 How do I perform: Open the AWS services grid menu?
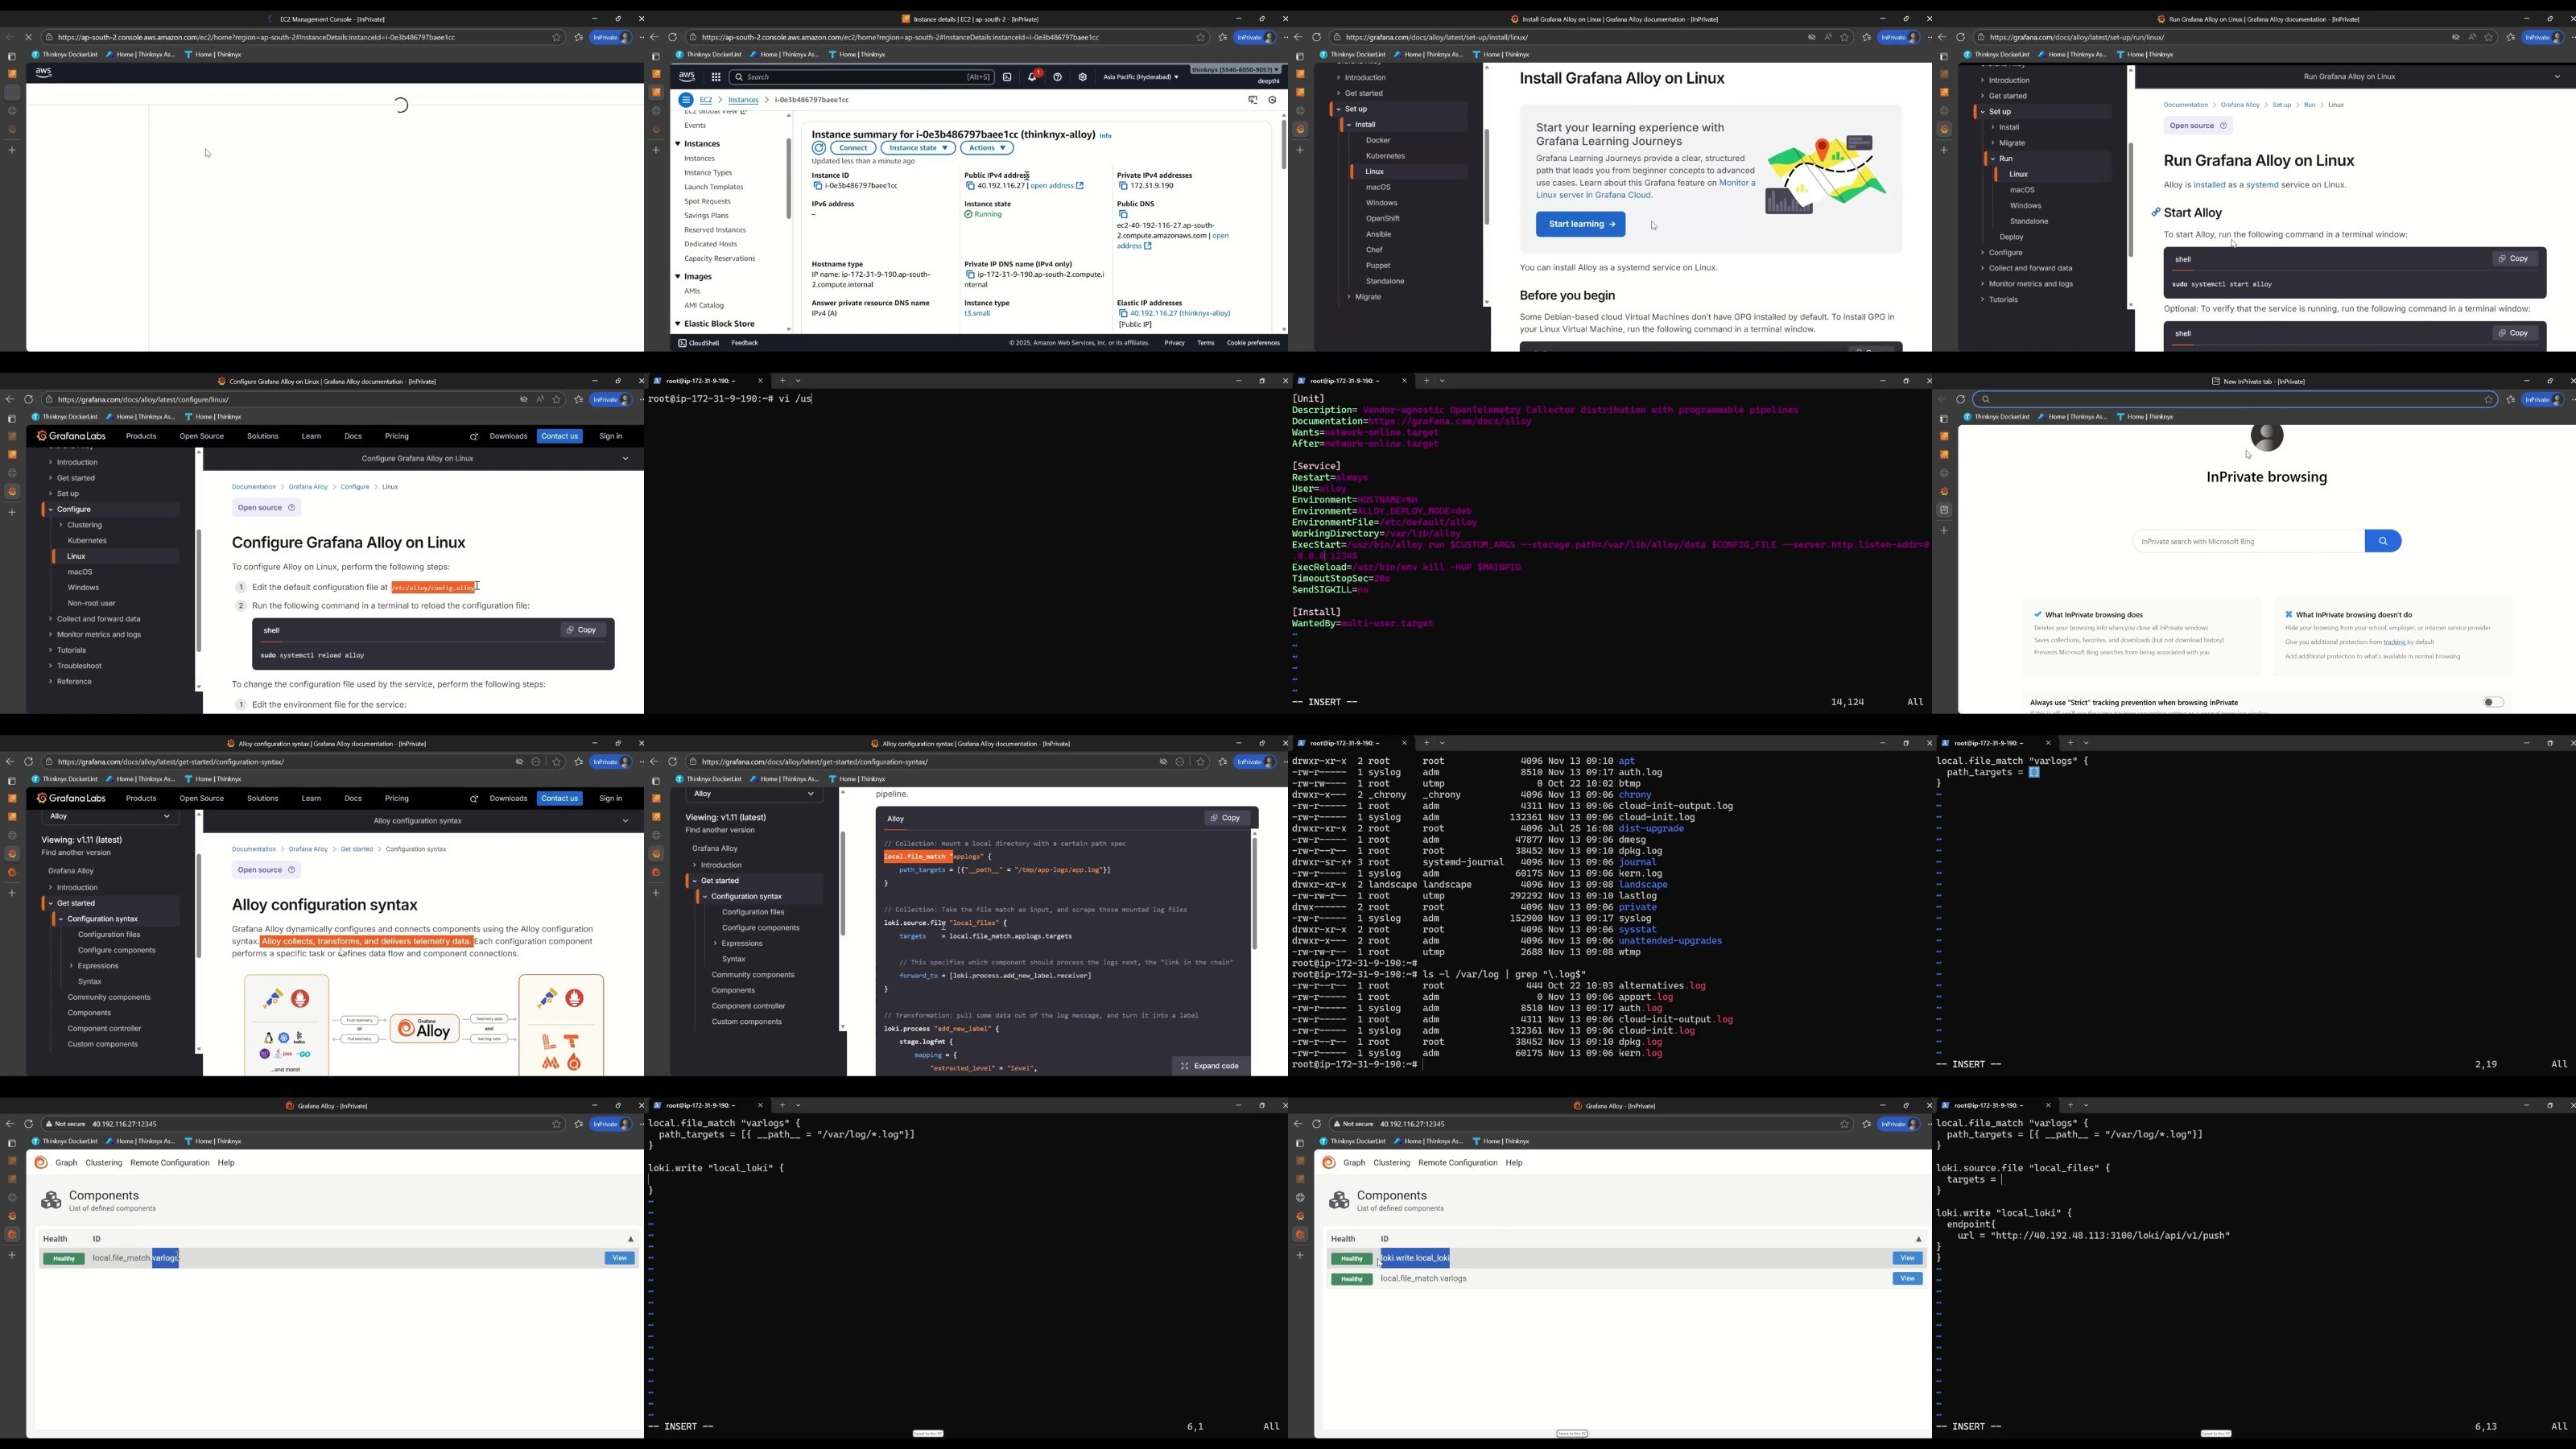pyautogui.click(x=716, y=77)
